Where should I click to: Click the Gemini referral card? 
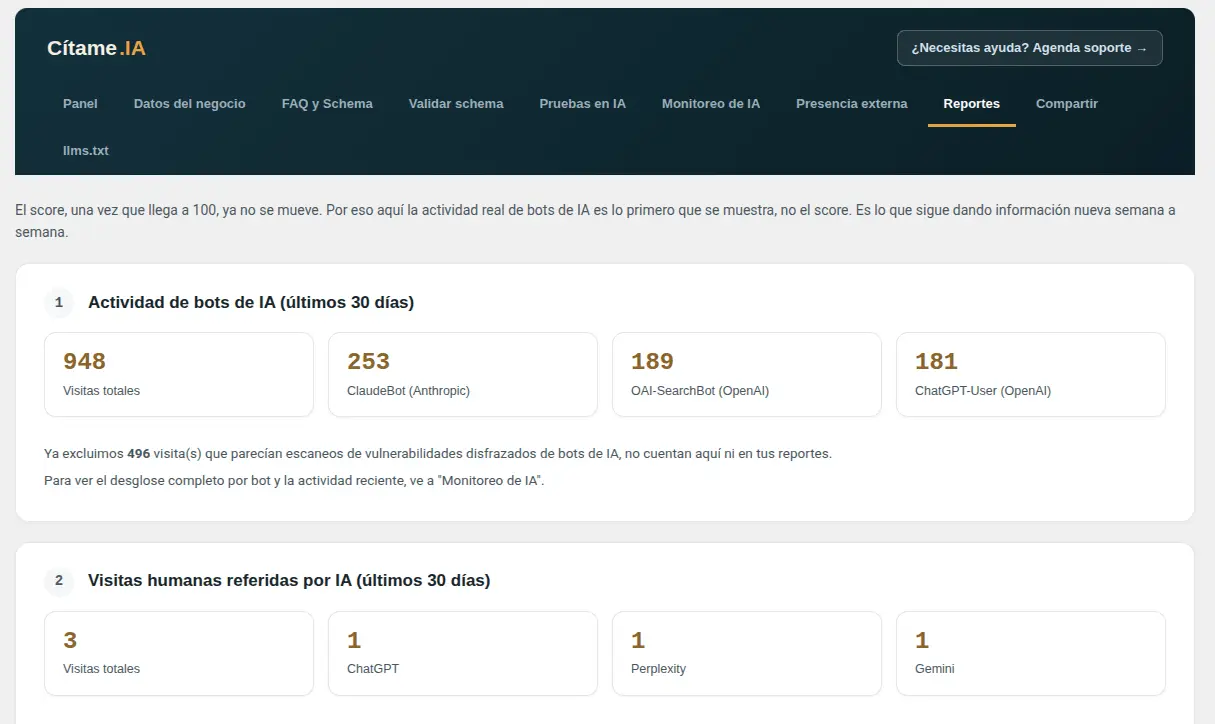coord(1031,653)
